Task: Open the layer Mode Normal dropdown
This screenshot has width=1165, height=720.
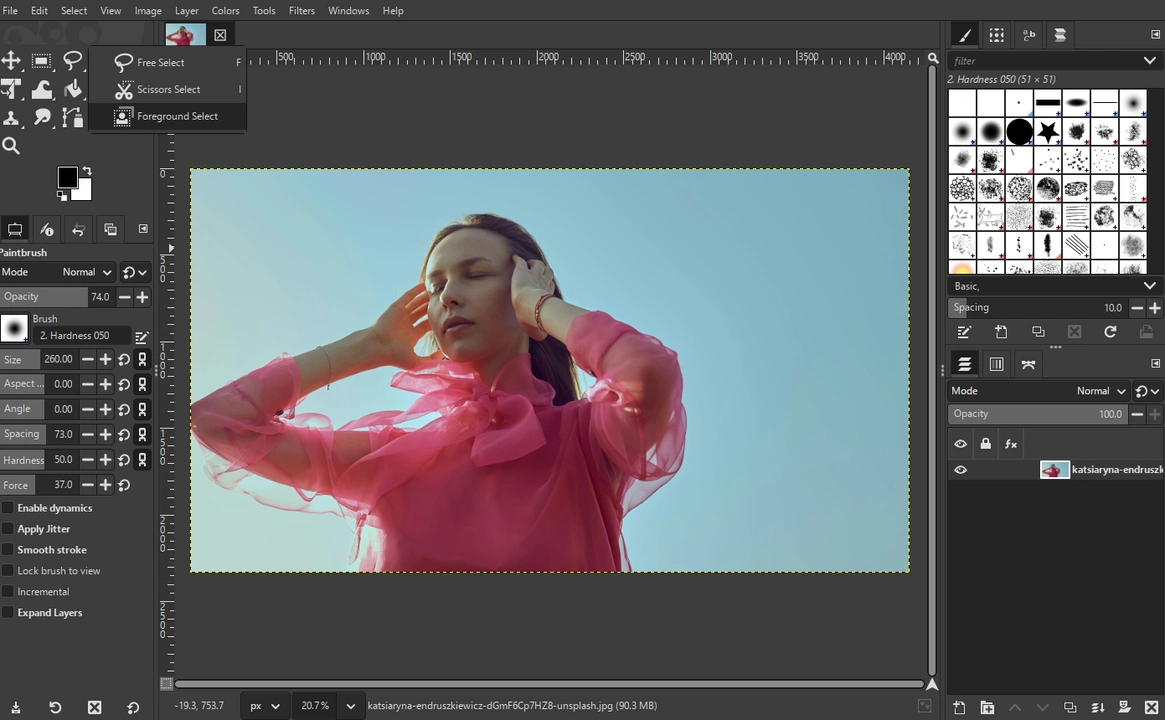Action: pos(1101,391)
